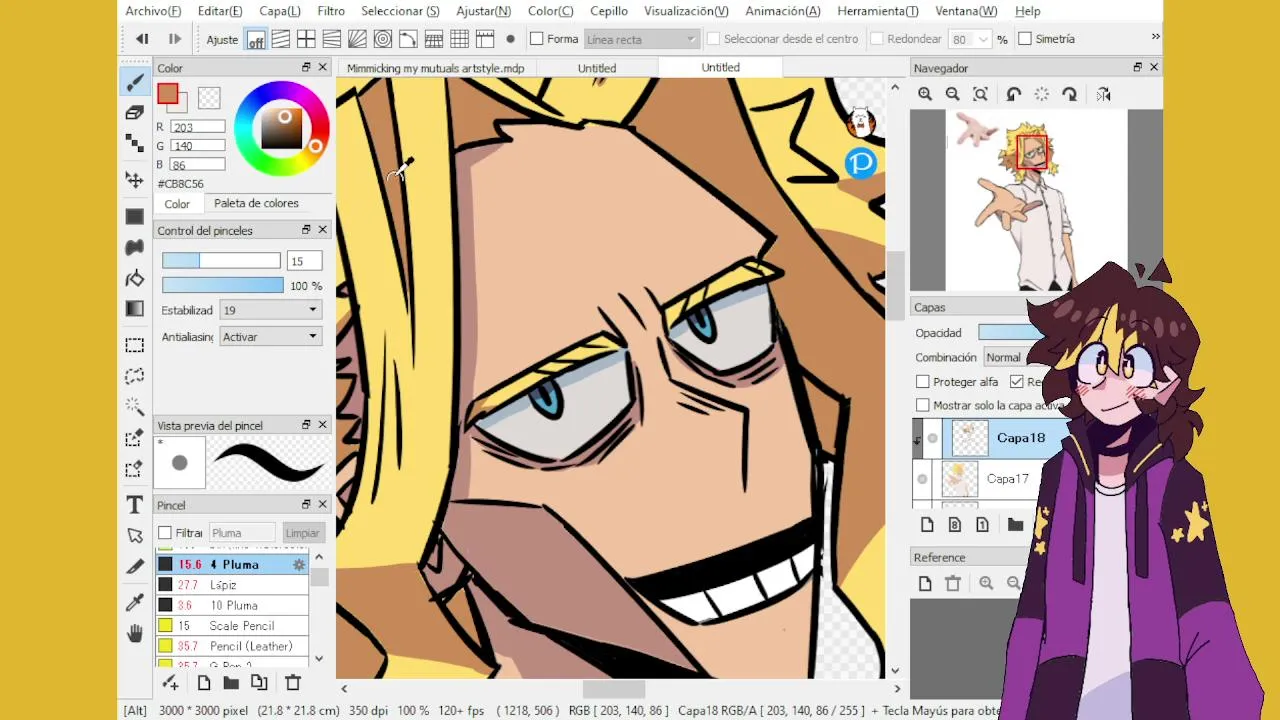The height and width of the screenshot is (720, 1280).
Task: Enable the cross snap guide
Action: tap(306, 40)
